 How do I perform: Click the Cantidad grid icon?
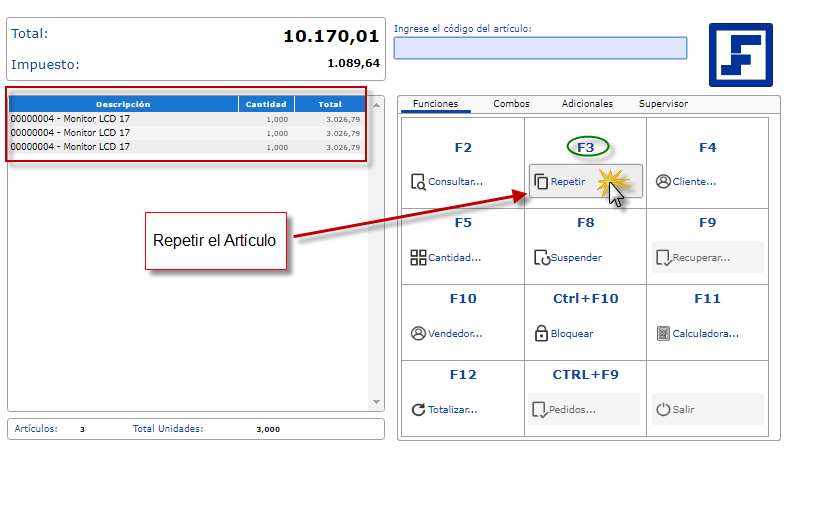coord(418,258)
